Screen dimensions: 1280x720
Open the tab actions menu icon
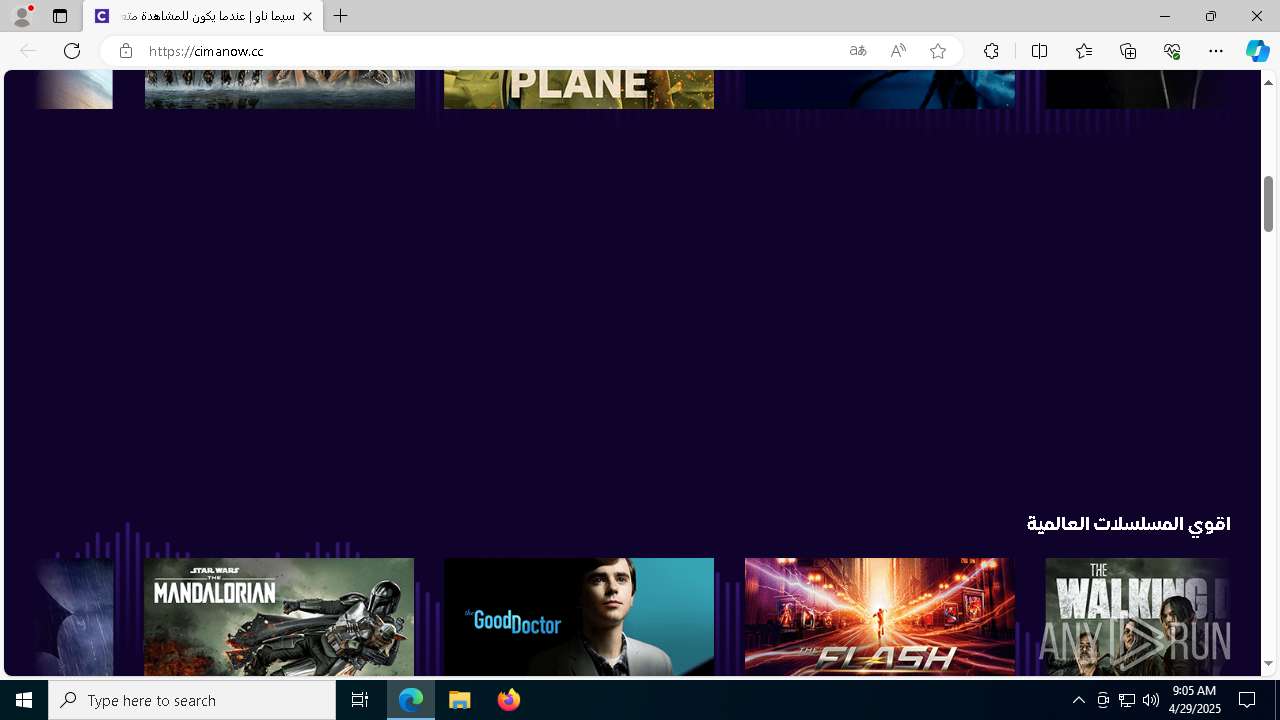tap(60, 16)
